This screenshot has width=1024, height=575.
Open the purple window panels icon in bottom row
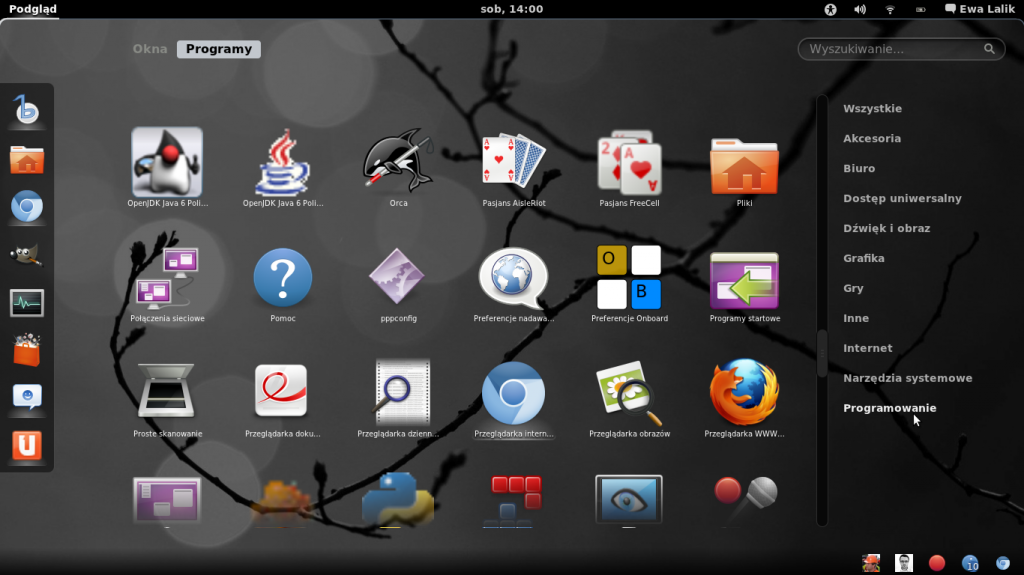(x=167, y=500)
